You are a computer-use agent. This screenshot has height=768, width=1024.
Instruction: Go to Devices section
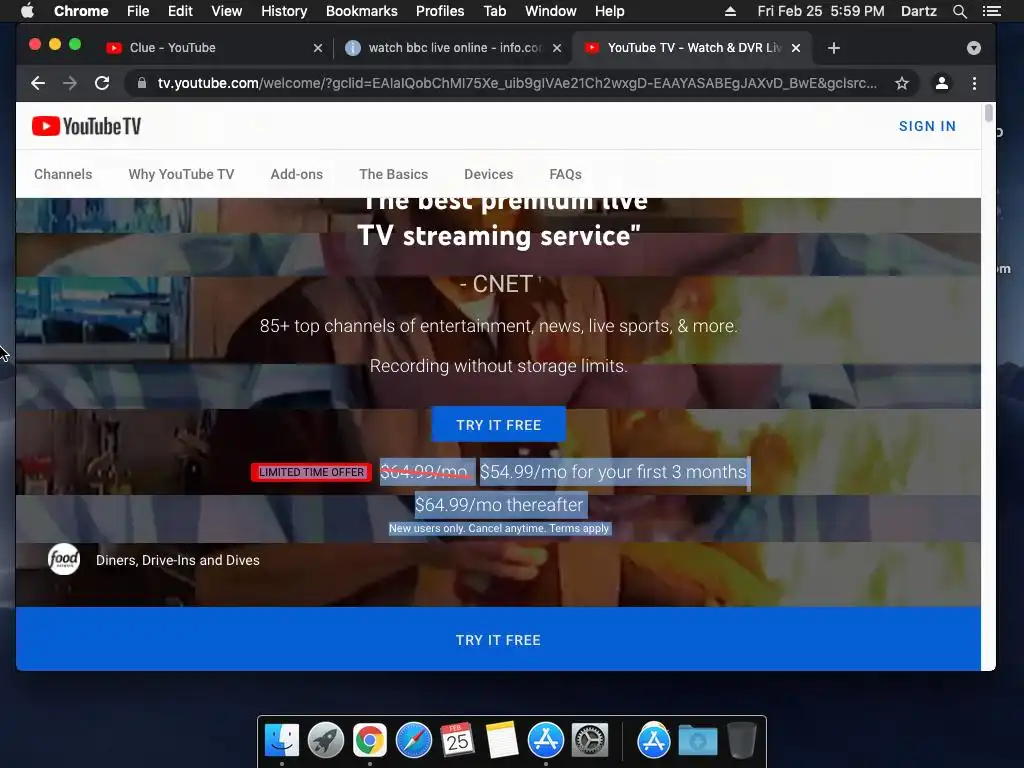(x=488, y=174)
